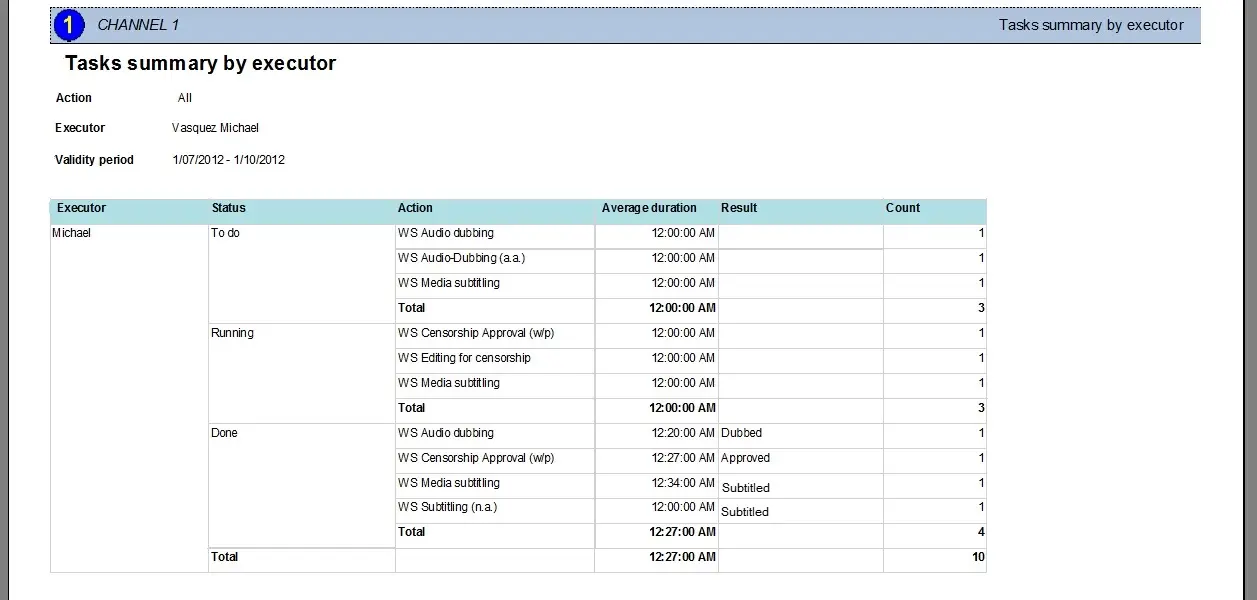Click the WS Editing for censorship action
Viewport: 1257px width, 600px height.
click(464, 358)
